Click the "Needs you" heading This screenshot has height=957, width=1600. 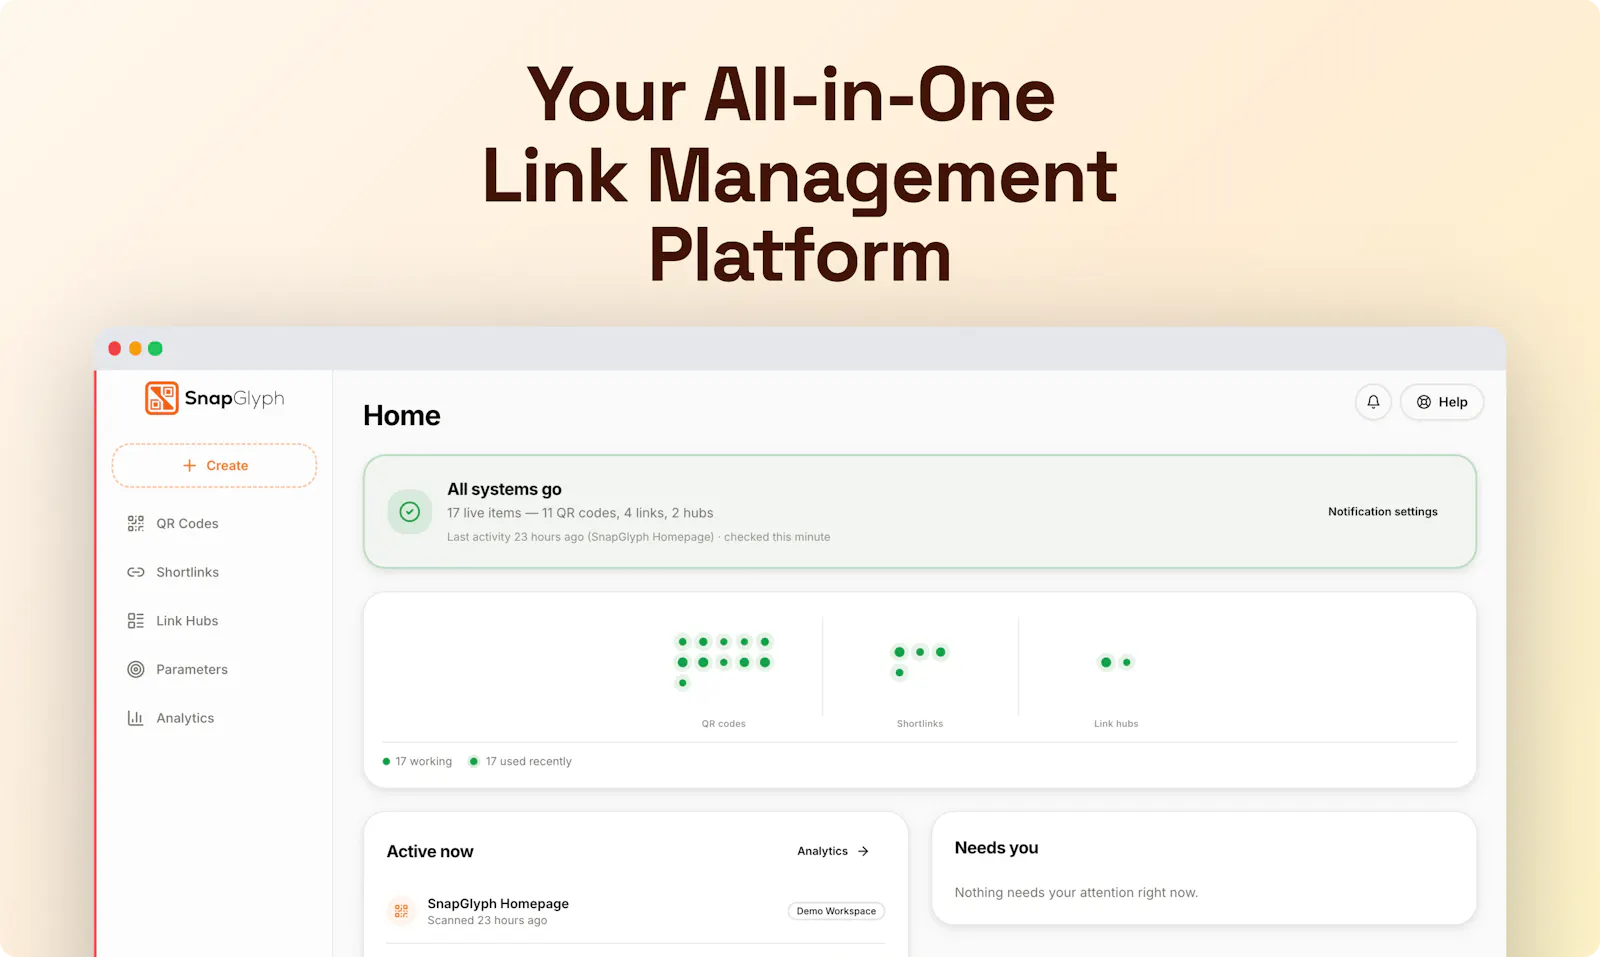[996, 848]
